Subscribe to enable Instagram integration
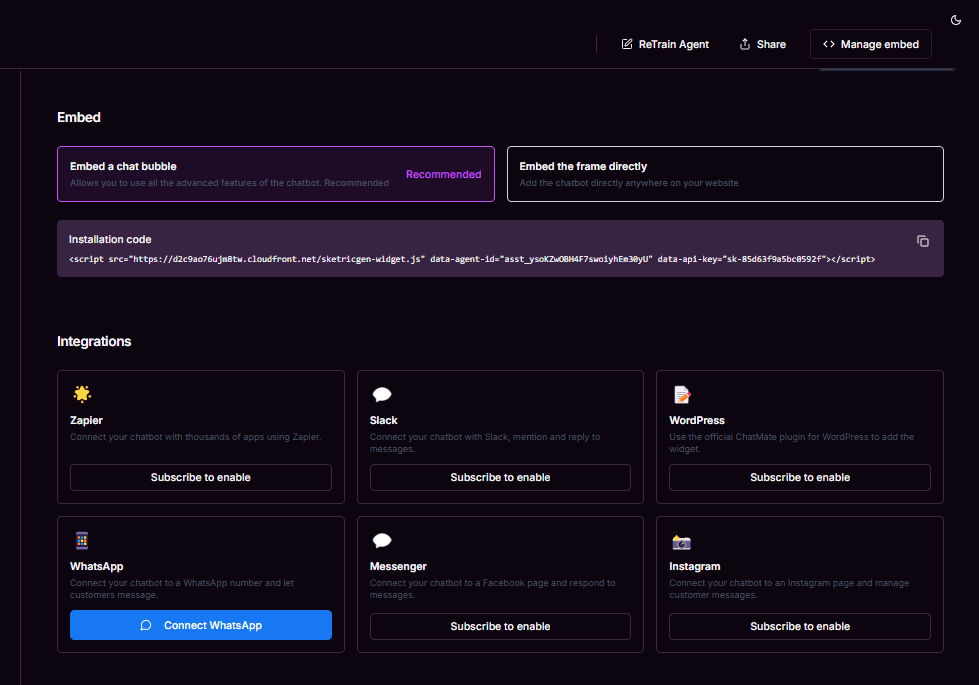979x685 pixels. 800,626
